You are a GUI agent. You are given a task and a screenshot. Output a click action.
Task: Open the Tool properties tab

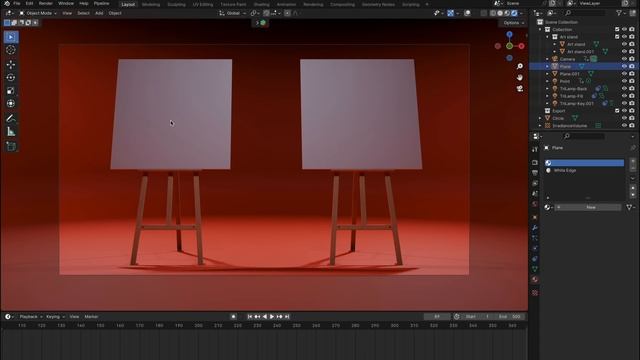[535, 150]
